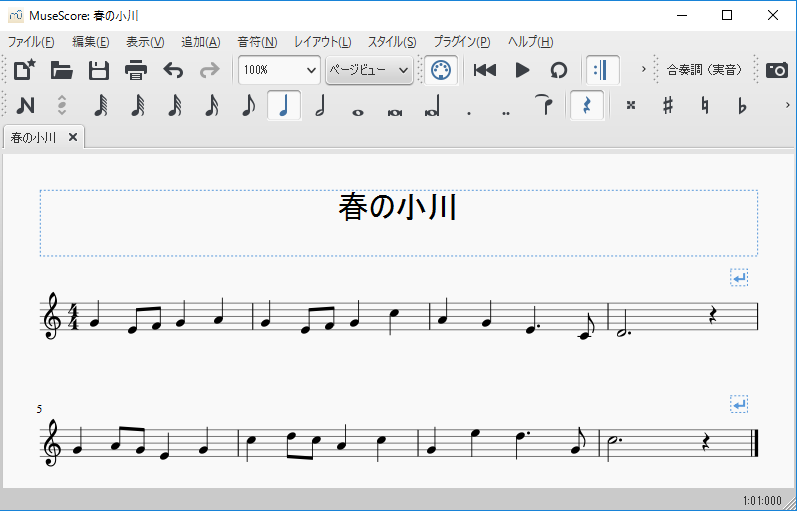The height and width of the screenshot is (511, 797).
Task: Toggle loop playback
Action: [x=559, y=70]
